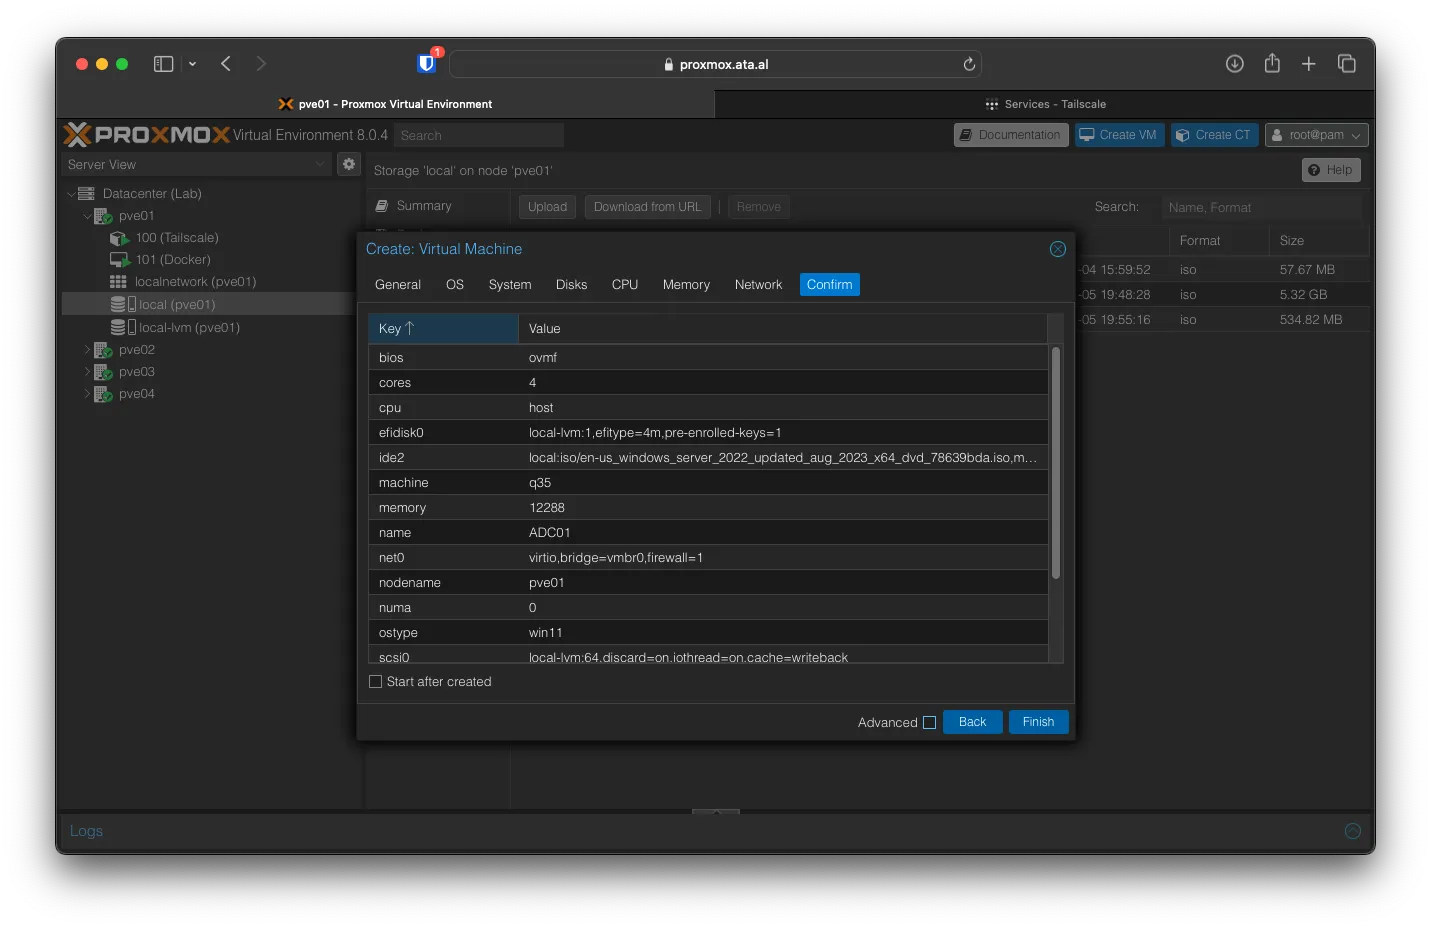
Task: Open the Documentation button
Action: (x=1011, y=135)
